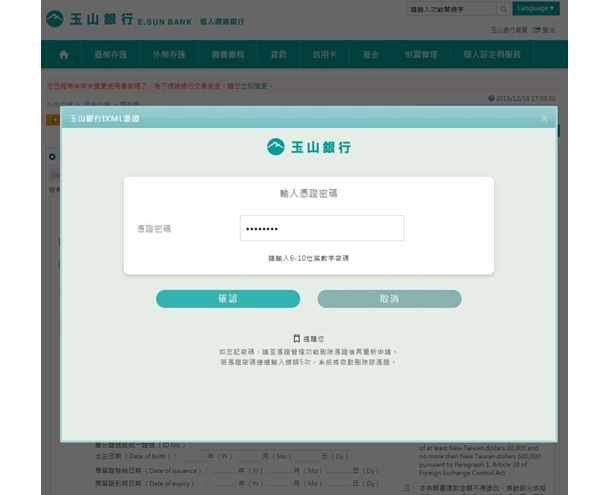Open the 臺幣存匯 menu
Viewport: 610px width, 495px height.
(x=110, y=54)
